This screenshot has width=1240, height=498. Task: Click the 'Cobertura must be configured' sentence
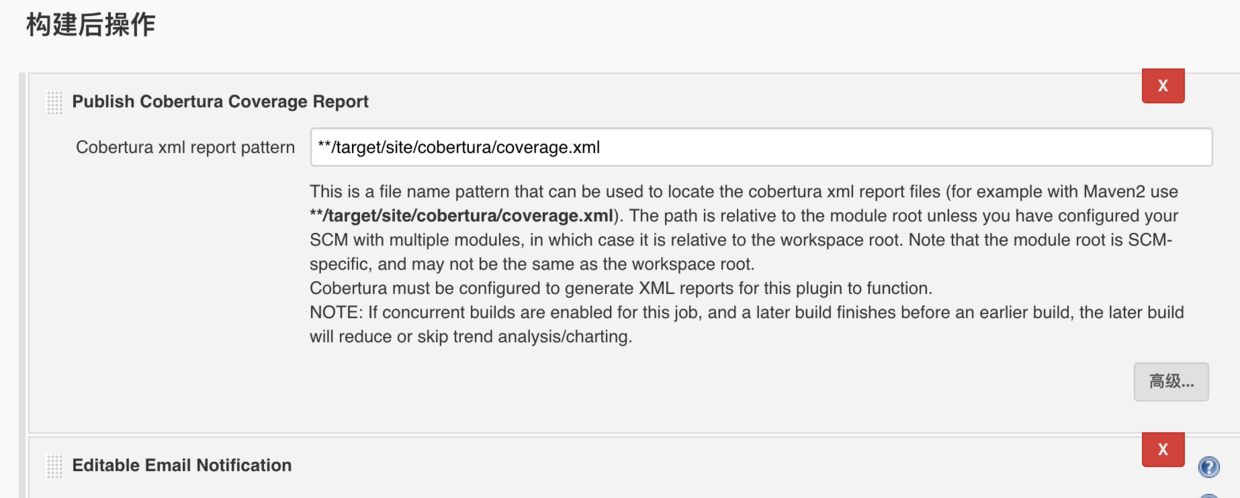tap(620, 289)
